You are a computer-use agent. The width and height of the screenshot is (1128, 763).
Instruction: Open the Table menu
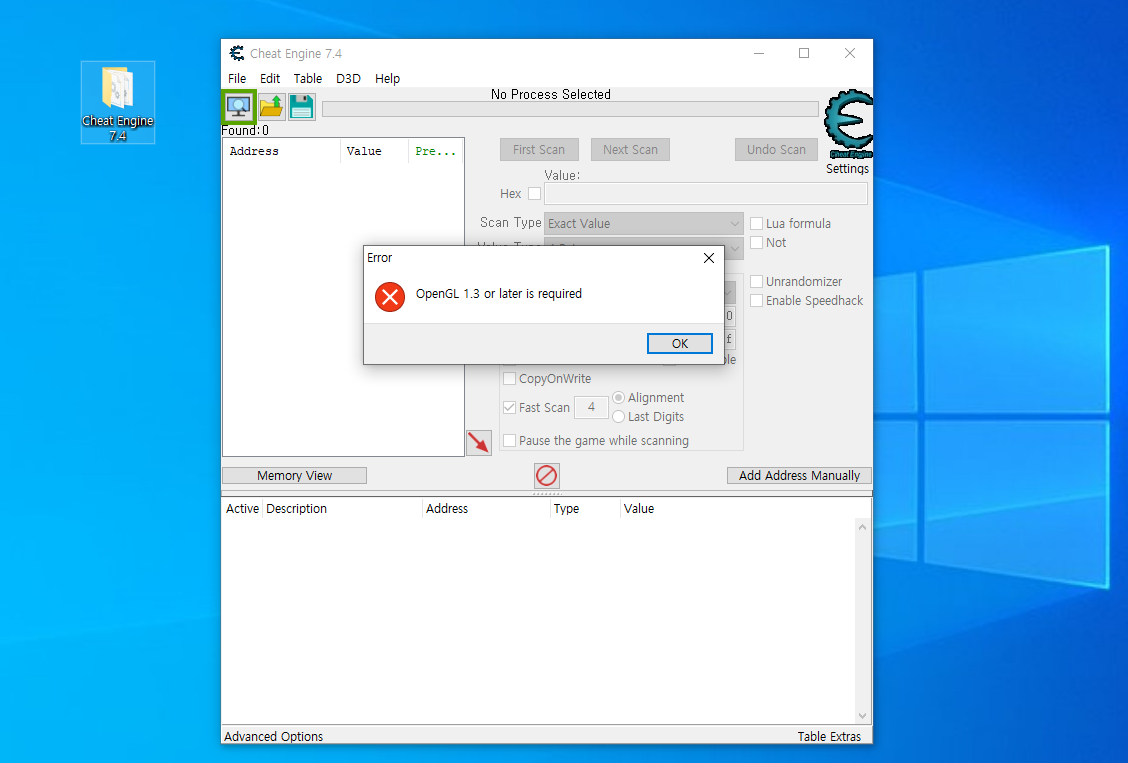(307, 78)
